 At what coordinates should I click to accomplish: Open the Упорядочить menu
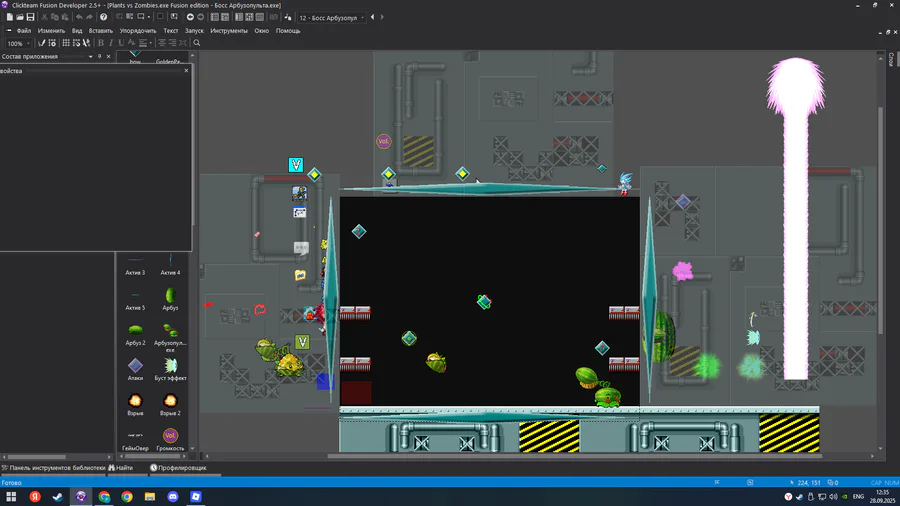click(138, 31)
